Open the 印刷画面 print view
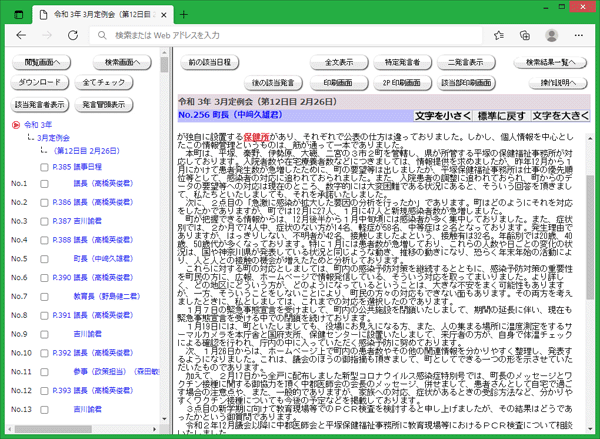The image size is (600, 439). click(x=339, y=83)
